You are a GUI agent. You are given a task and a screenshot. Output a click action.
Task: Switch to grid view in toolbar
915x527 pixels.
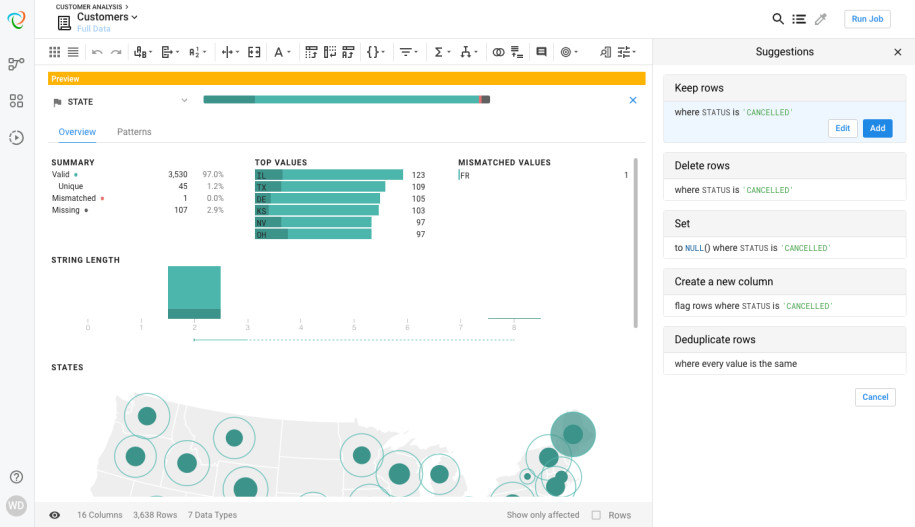[x=55, y=52]
